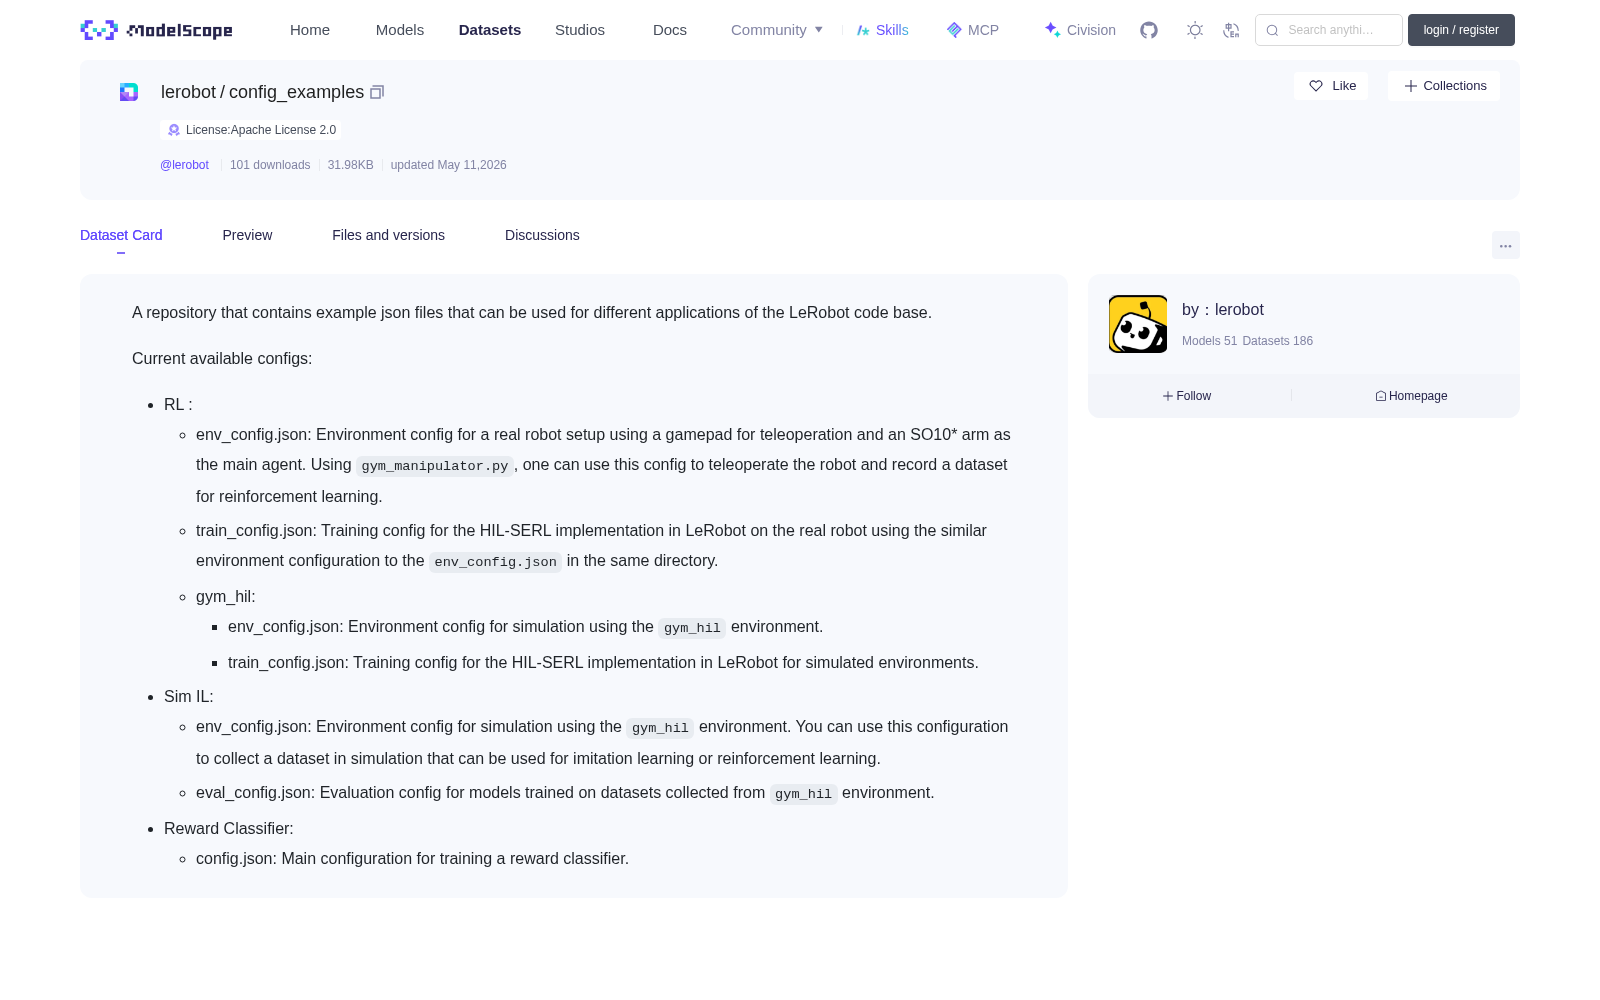Click the Civision star icon

tap(1053, 30)
